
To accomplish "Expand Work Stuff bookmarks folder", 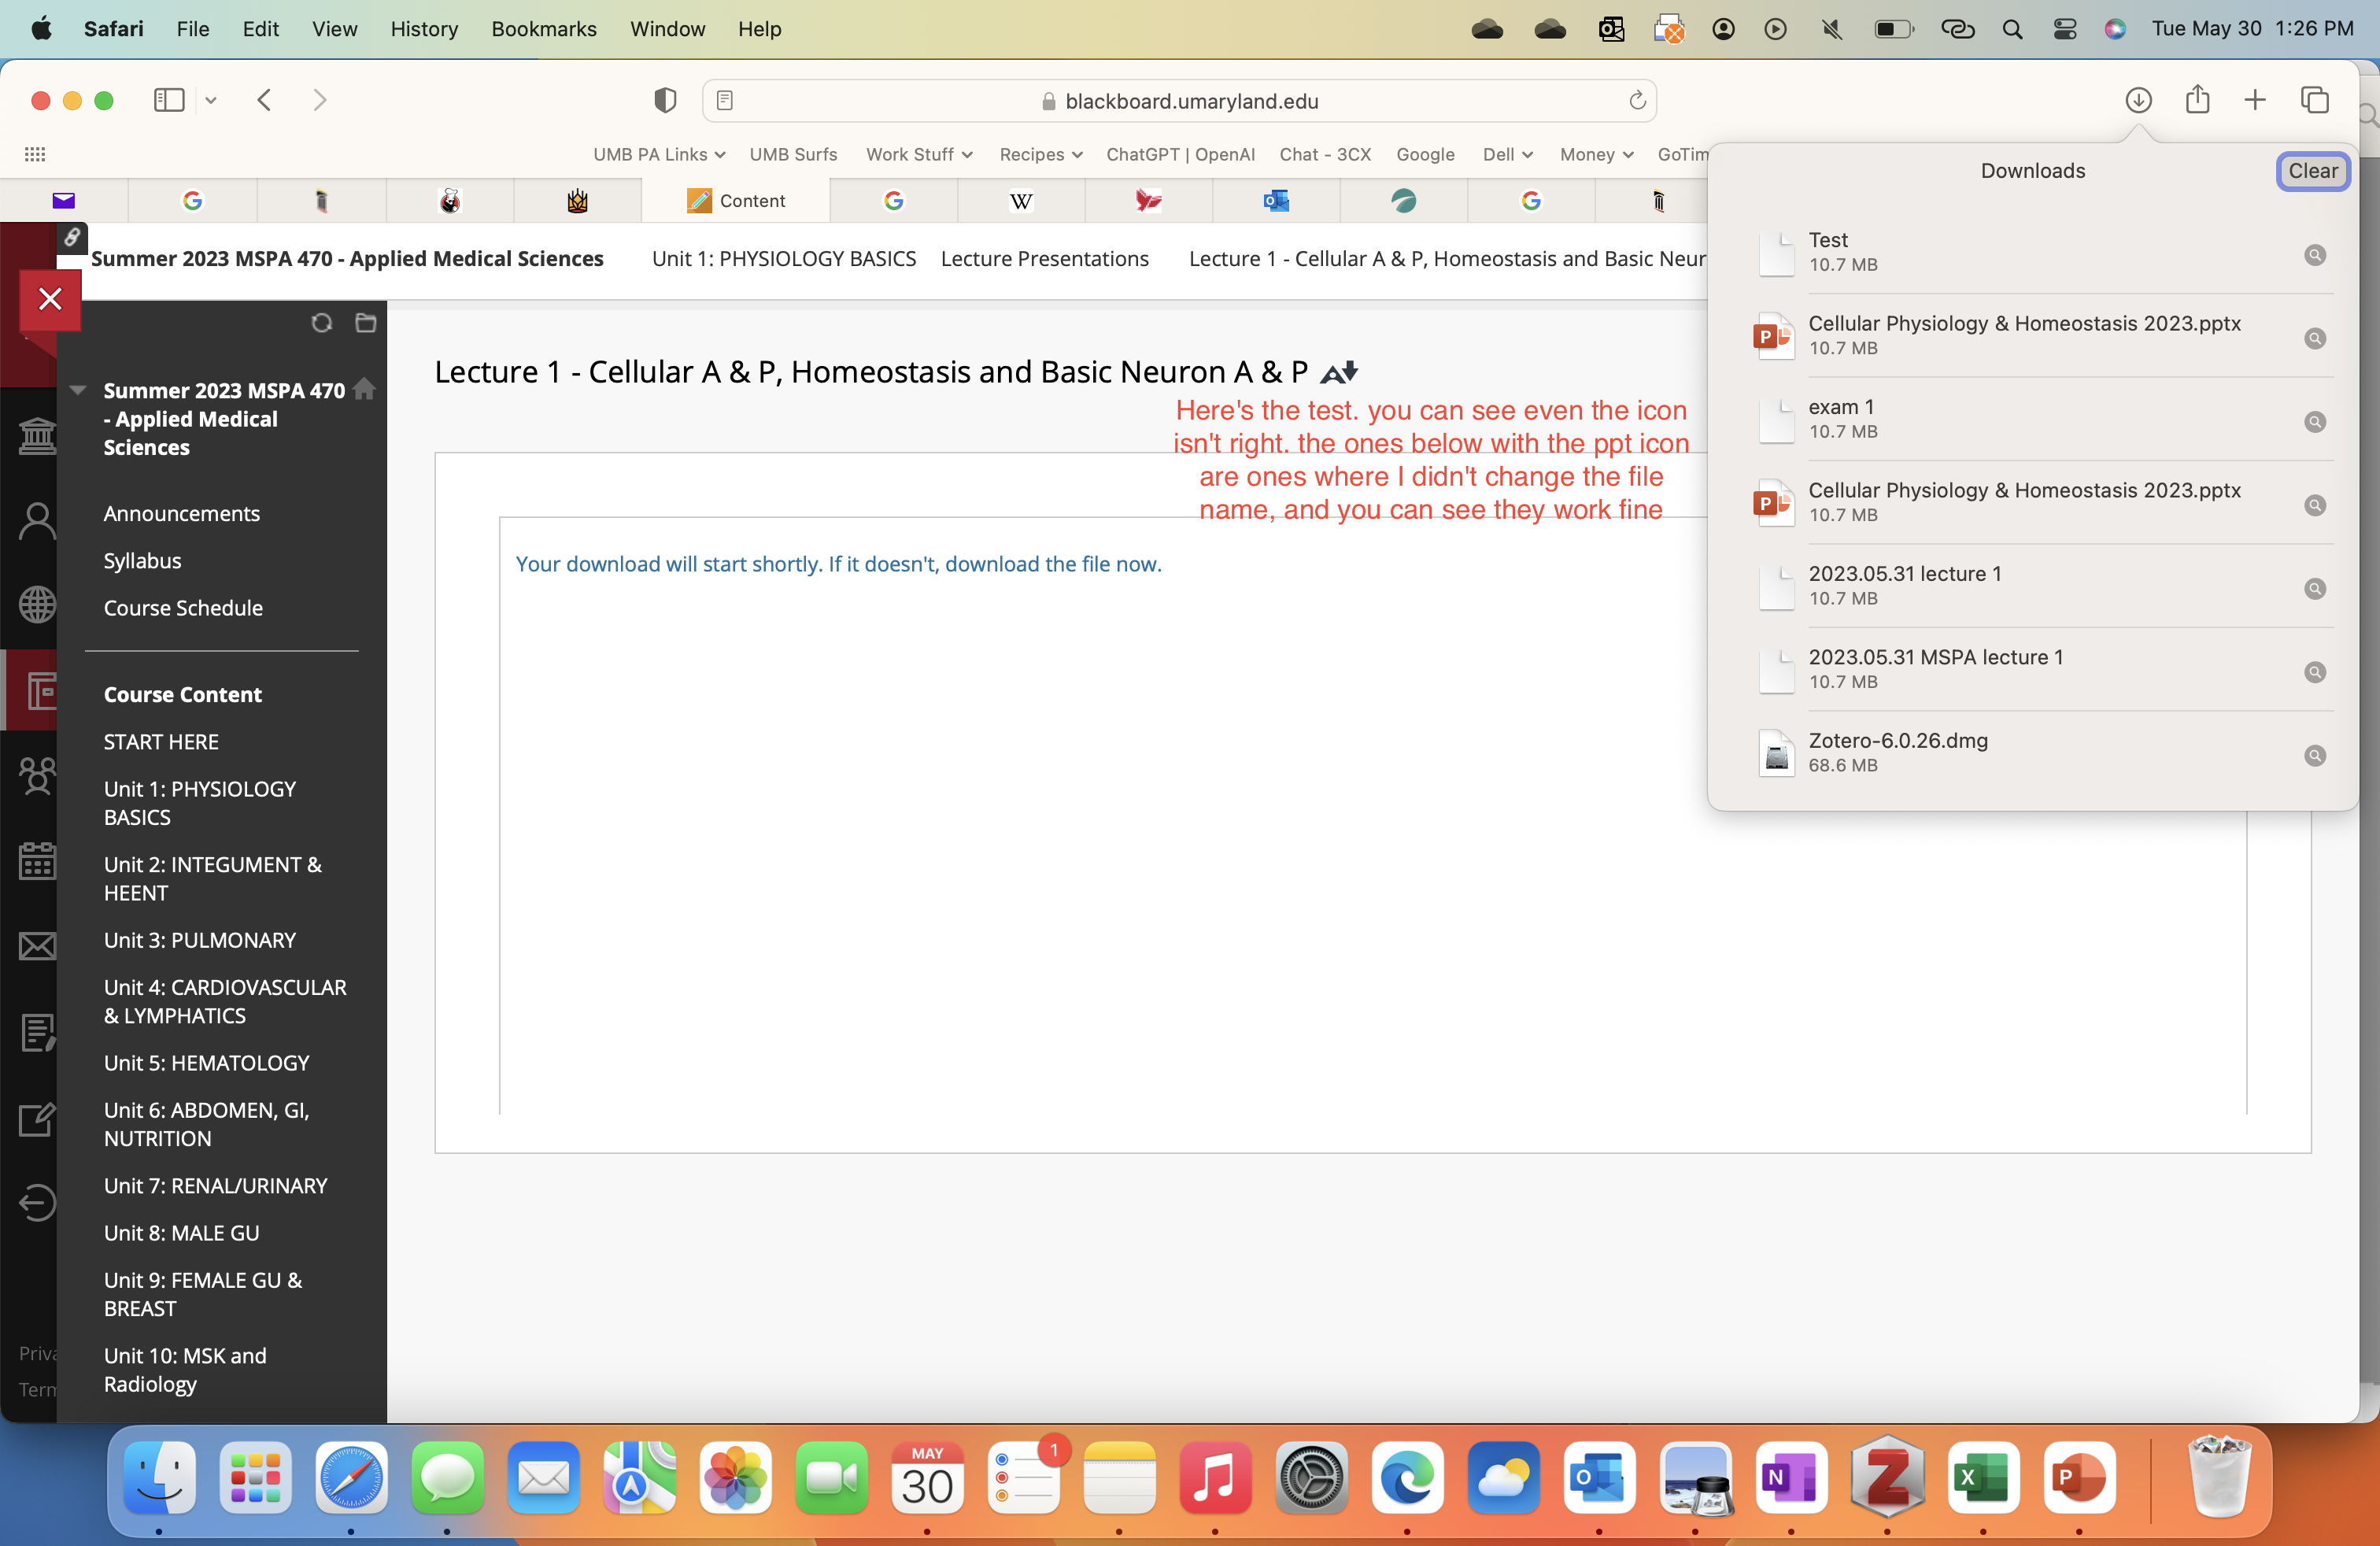I will pyautogui.click(x=919, y=154).
